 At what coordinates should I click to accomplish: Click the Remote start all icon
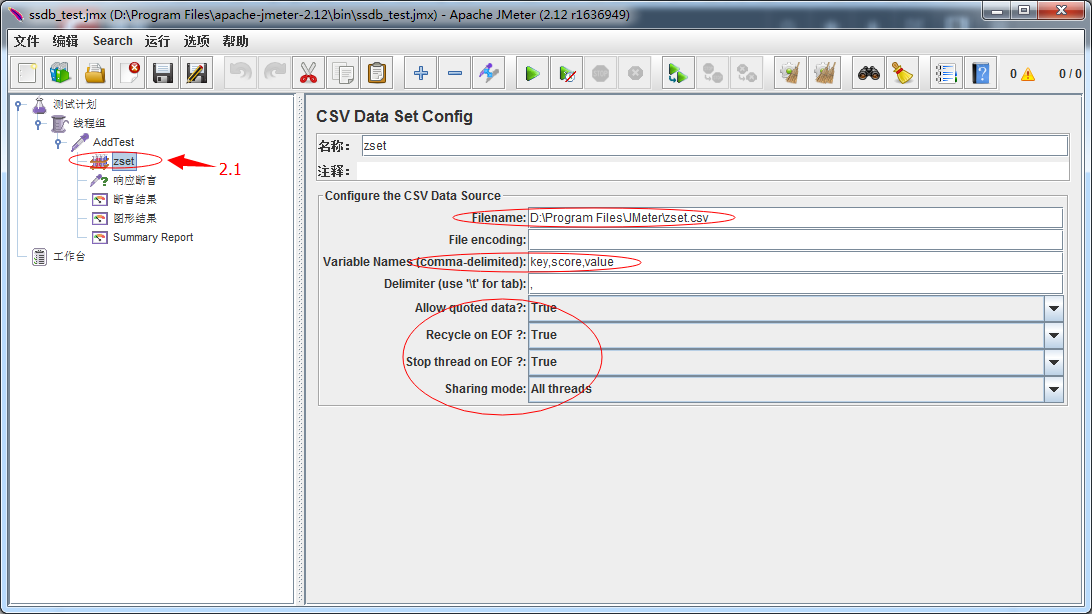coord(678,73)
